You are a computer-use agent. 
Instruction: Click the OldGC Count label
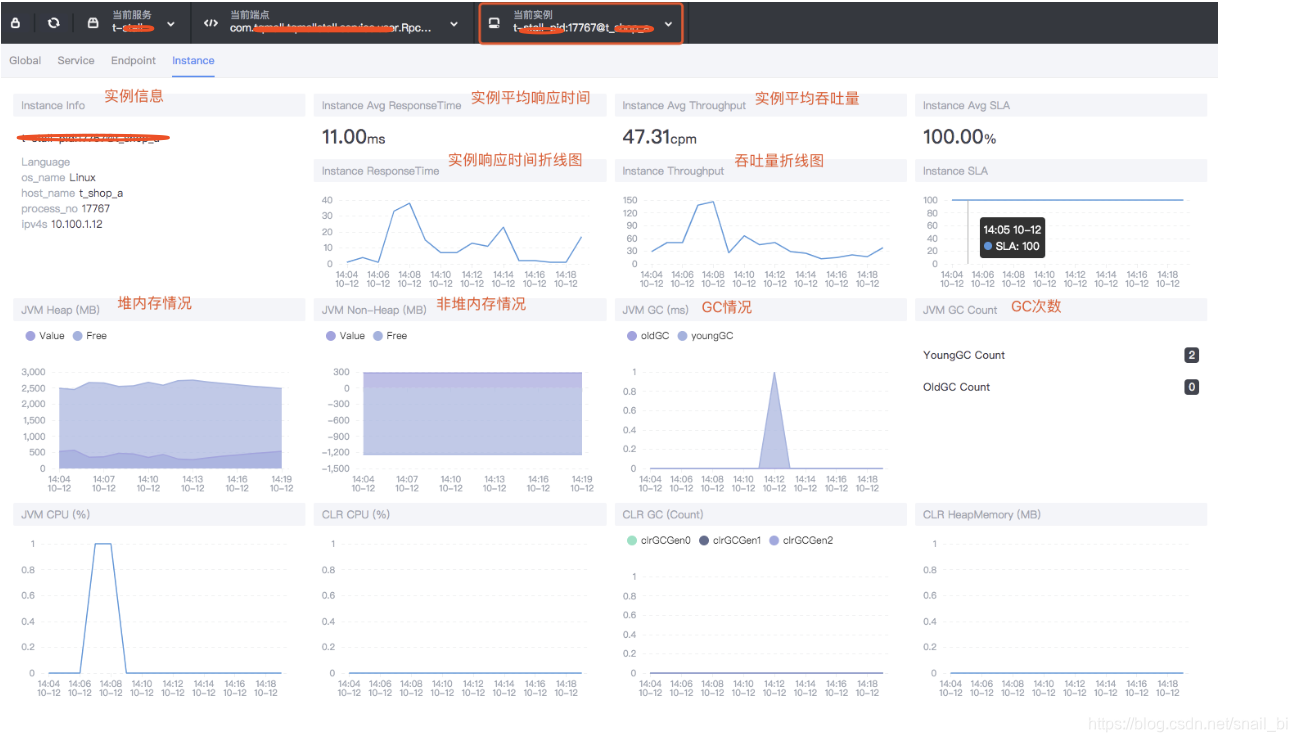(x=956, y=387)
